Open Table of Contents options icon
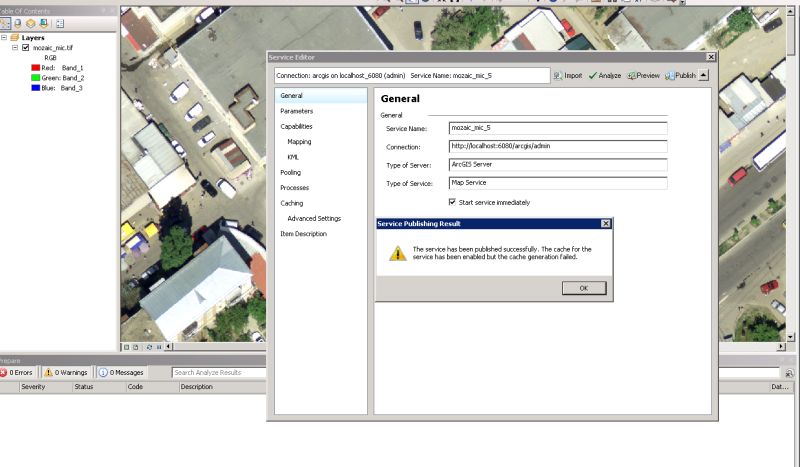 (x=60, y=23)
